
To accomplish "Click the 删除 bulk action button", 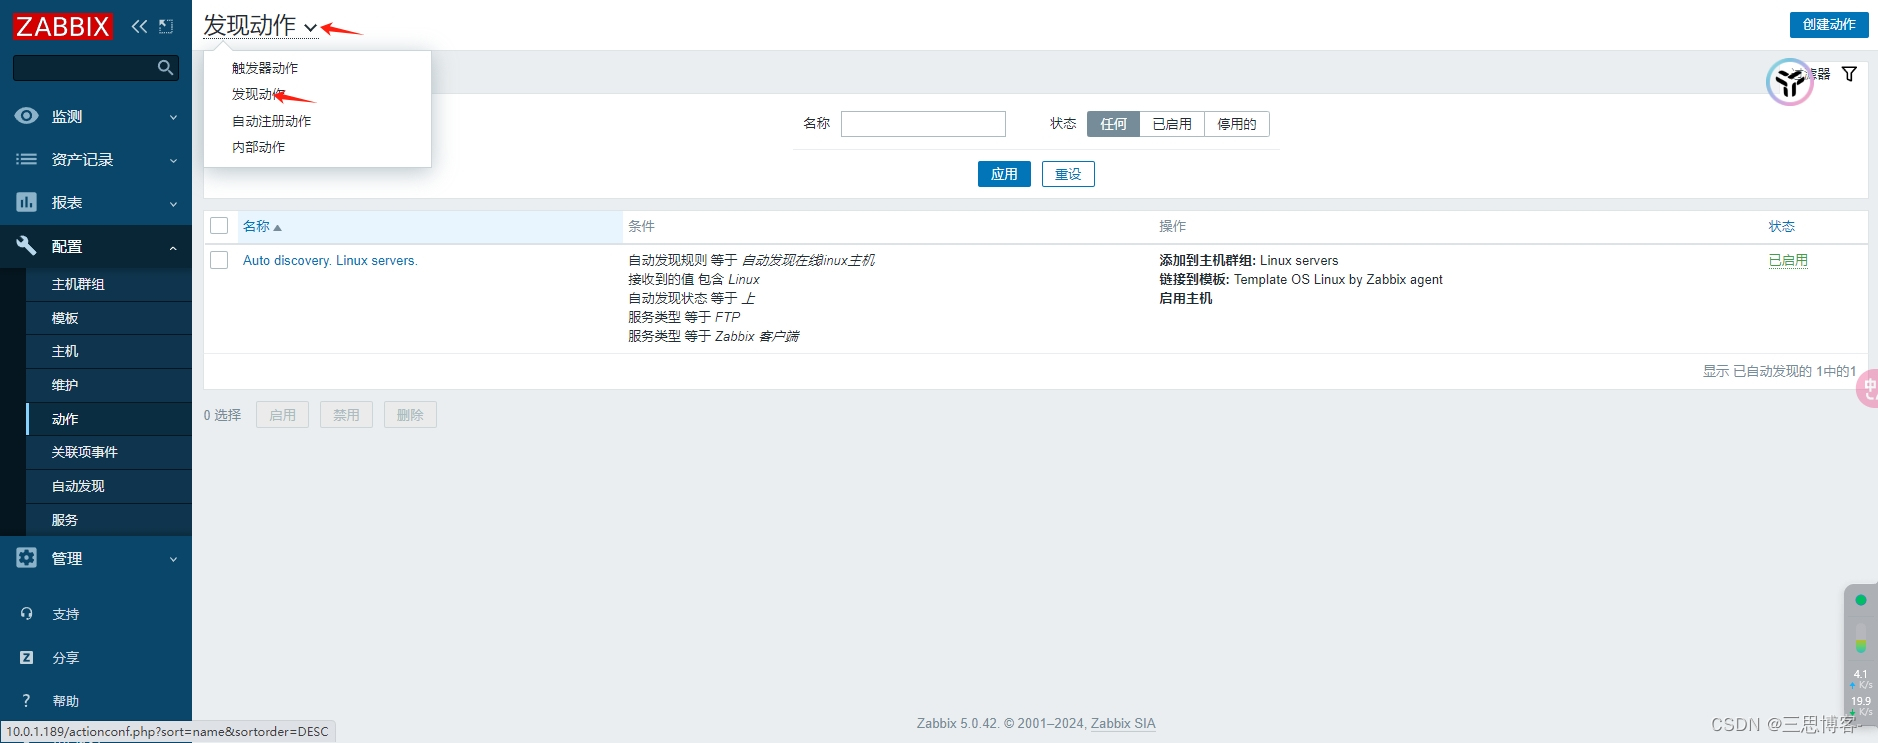I will coord(410,415).
